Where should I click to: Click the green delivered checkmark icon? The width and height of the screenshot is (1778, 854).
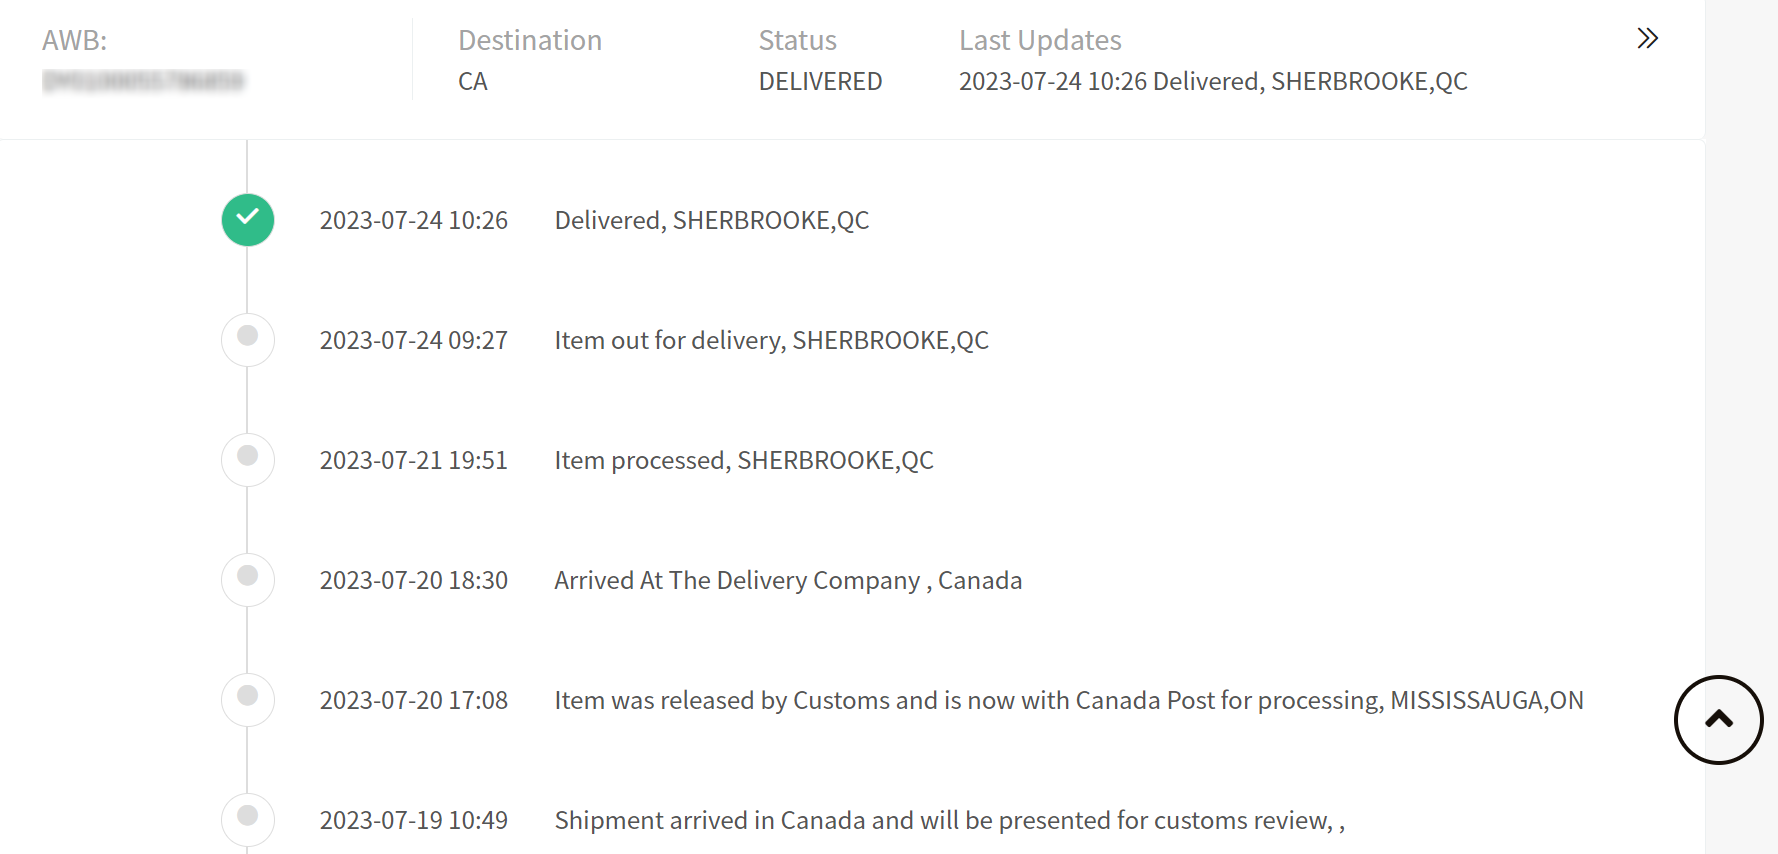pyautogui.click(x=248, y=220)
